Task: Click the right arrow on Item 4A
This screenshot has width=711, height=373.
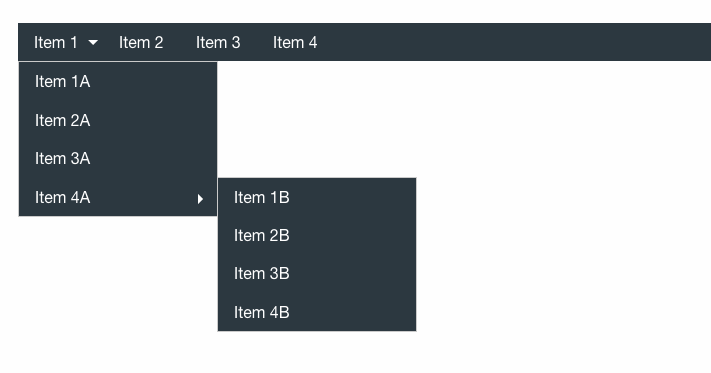Action: pos(200,199)
